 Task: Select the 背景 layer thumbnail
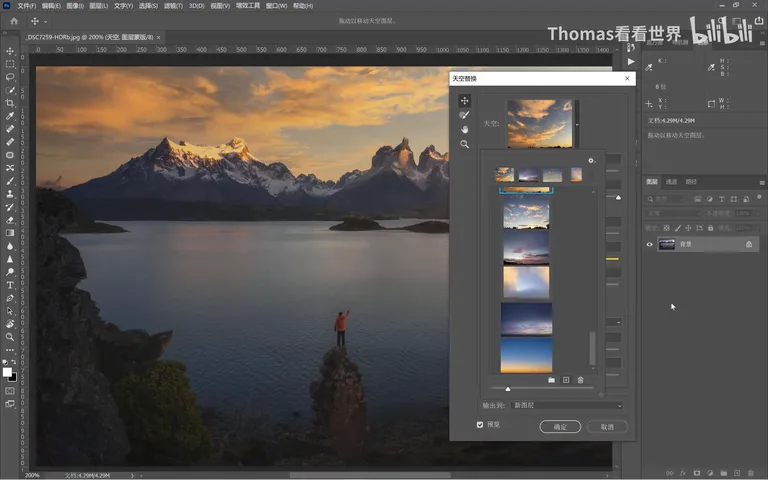(667, 244)
